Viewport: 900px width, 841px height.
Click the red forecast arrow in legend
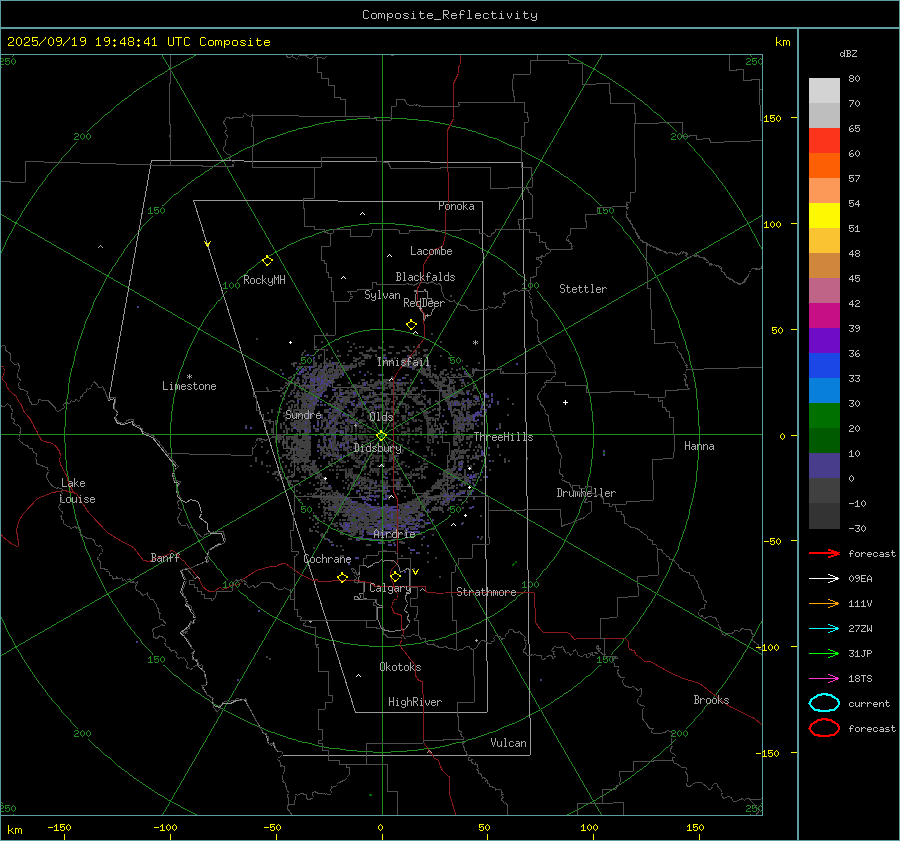click(824, 553)
